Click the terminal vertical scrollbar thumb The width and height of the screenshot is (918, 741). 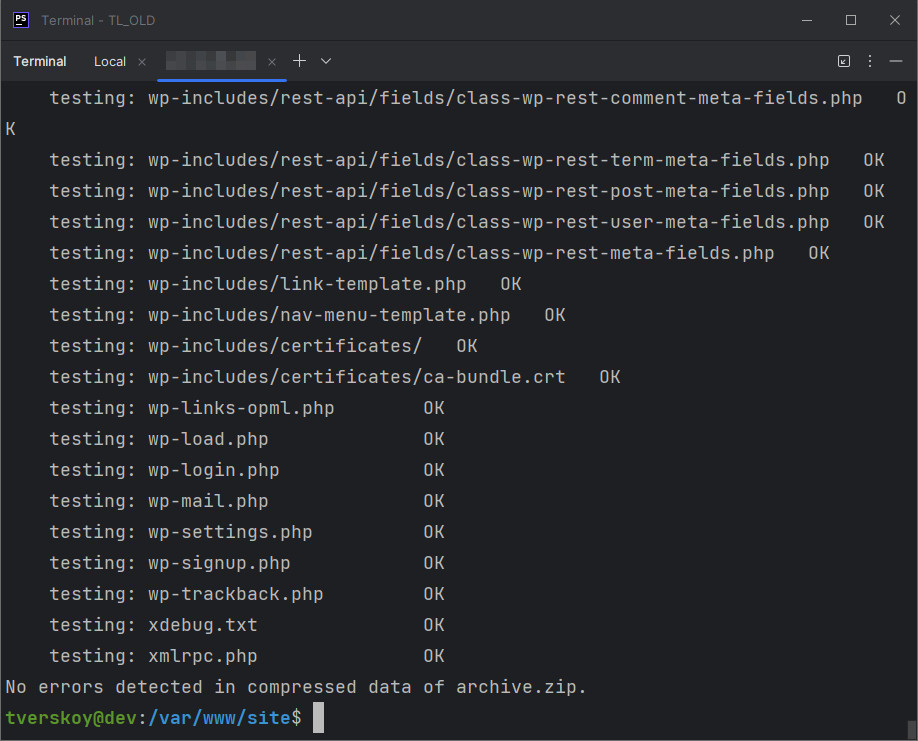pos(912,730)
